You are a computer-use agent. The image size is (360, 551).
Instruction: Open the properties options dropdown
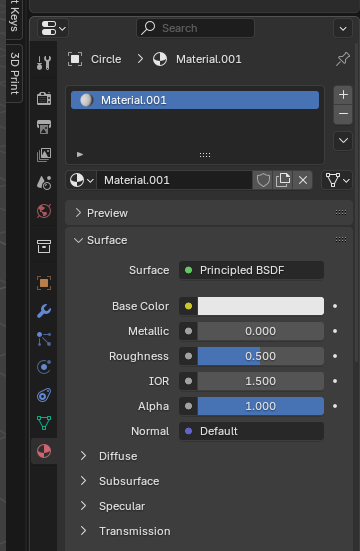[x=343, y=28]
